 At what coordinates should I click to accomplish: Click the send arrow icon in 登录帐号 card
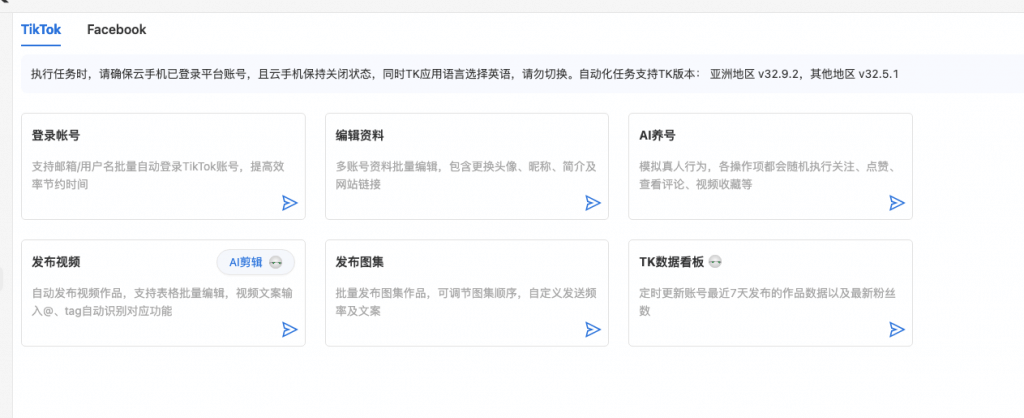(x=289, y=203)
